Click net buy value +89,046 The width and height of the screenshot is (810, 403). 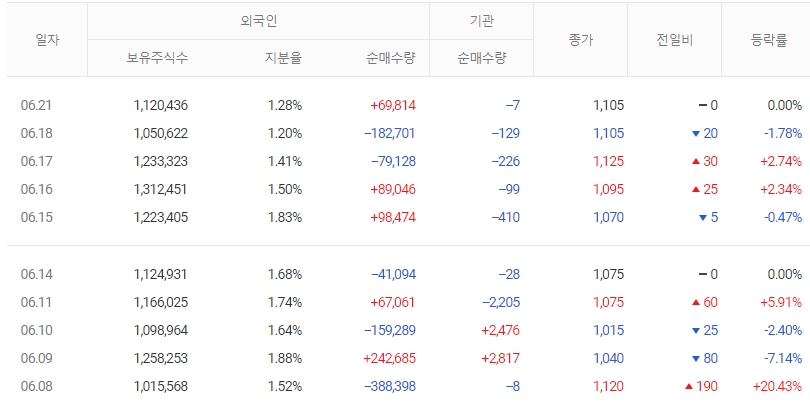tap(393, 190)
